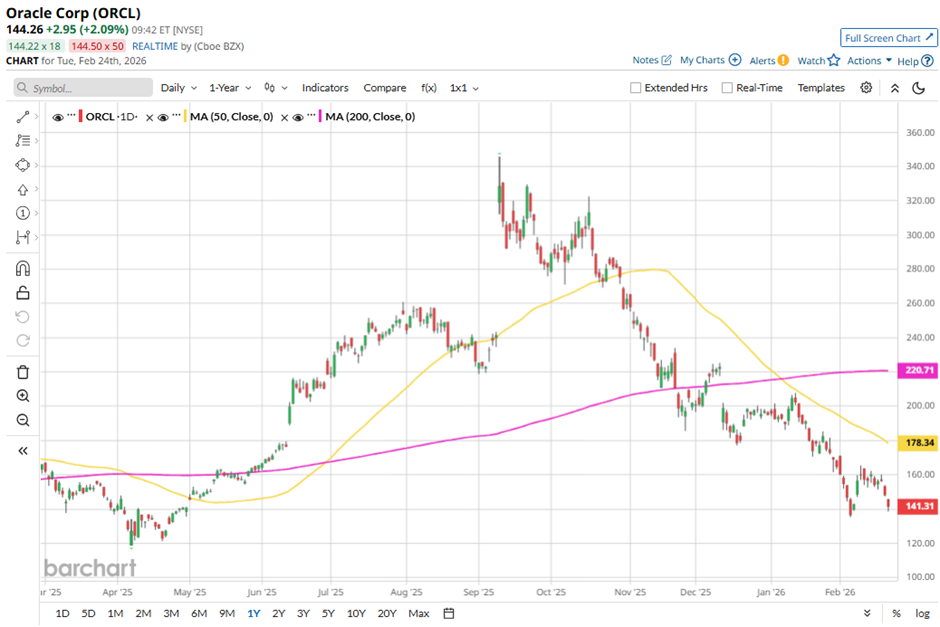
Task: Open the My Charts link
Action: (709, 61)
